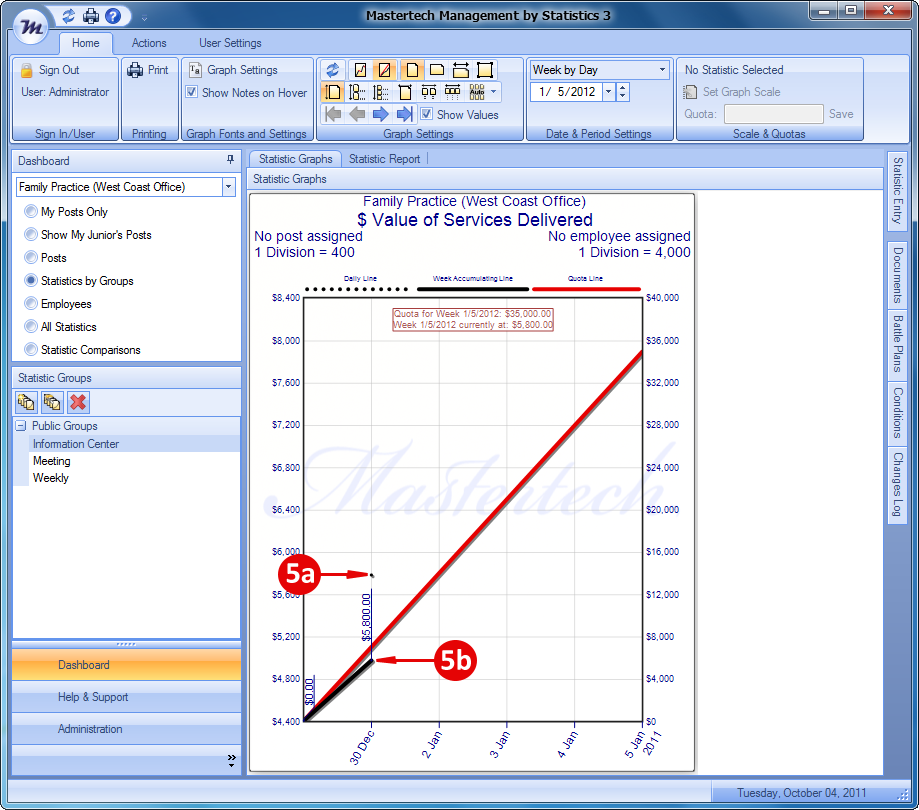919x810 pixels.
Task: Open the Conditions side tab
Action: pyautogui.click(x=897, y=413)
